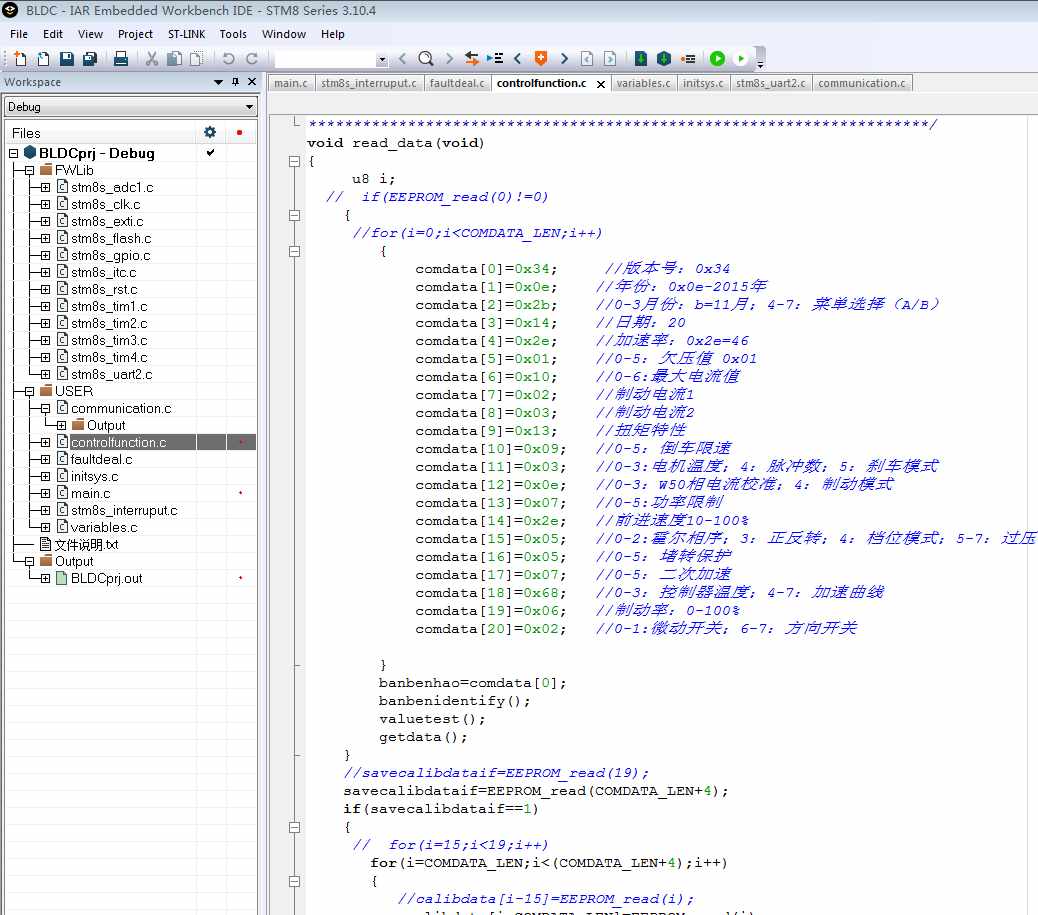The height and width of the screenshot is (915, 1038).
Task: Click the Open file toolbar icon
Action: [x=43, y=59]
